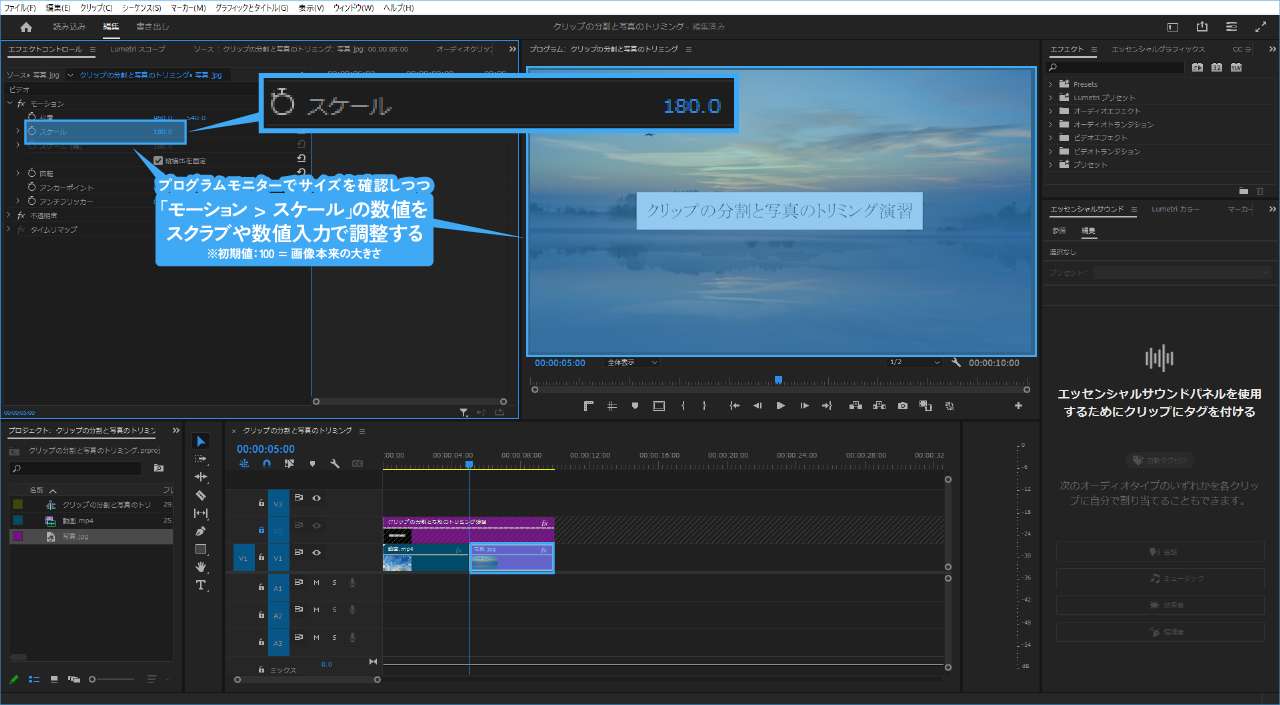Viewport: 1280px width, 705px height.
Task: Toggle uniform scale checkbox
Action: (x=158, y=160)
